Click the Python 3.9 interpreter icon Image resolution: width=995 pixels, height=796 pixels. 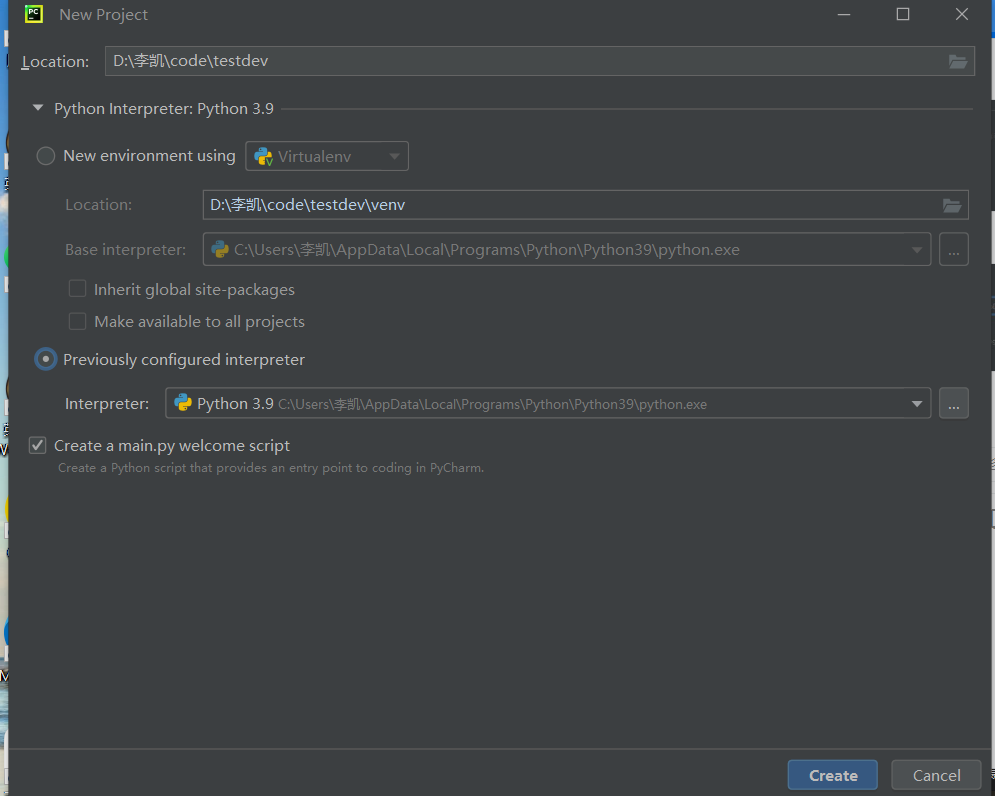pyautogui.click(x=183, y=403)
